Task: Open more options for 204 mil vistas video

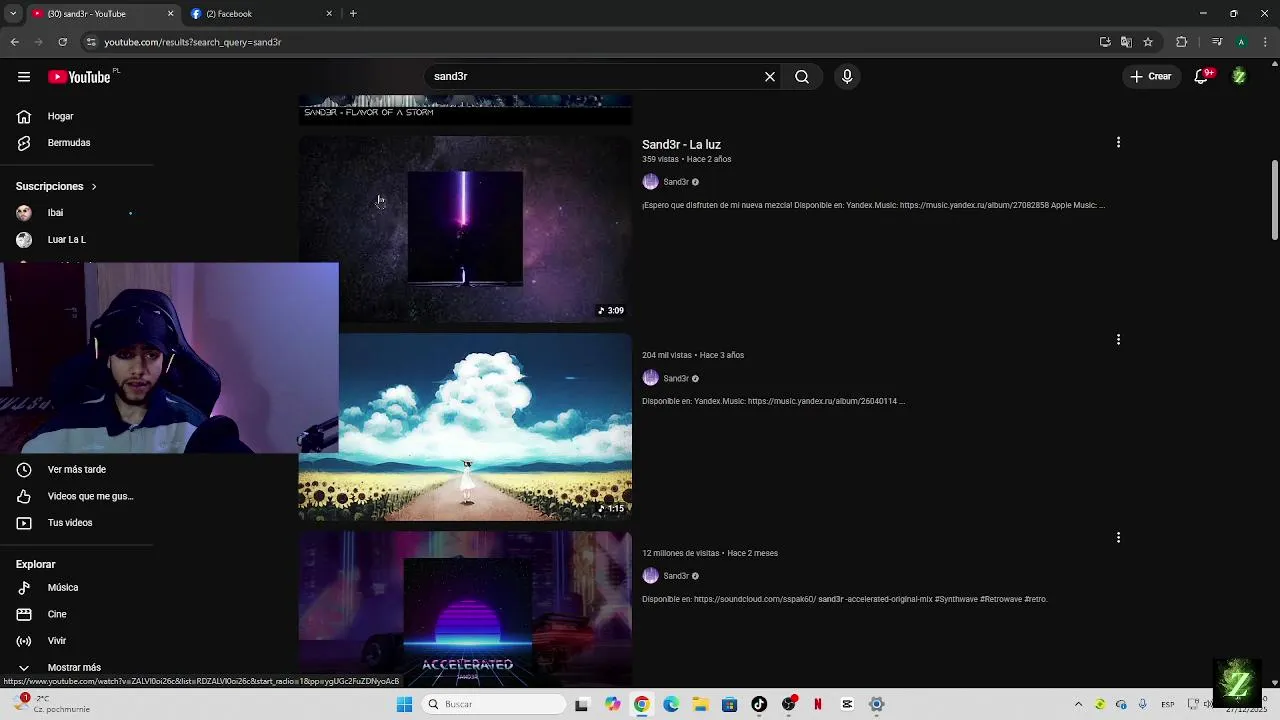Action: tap(1118, 340)
